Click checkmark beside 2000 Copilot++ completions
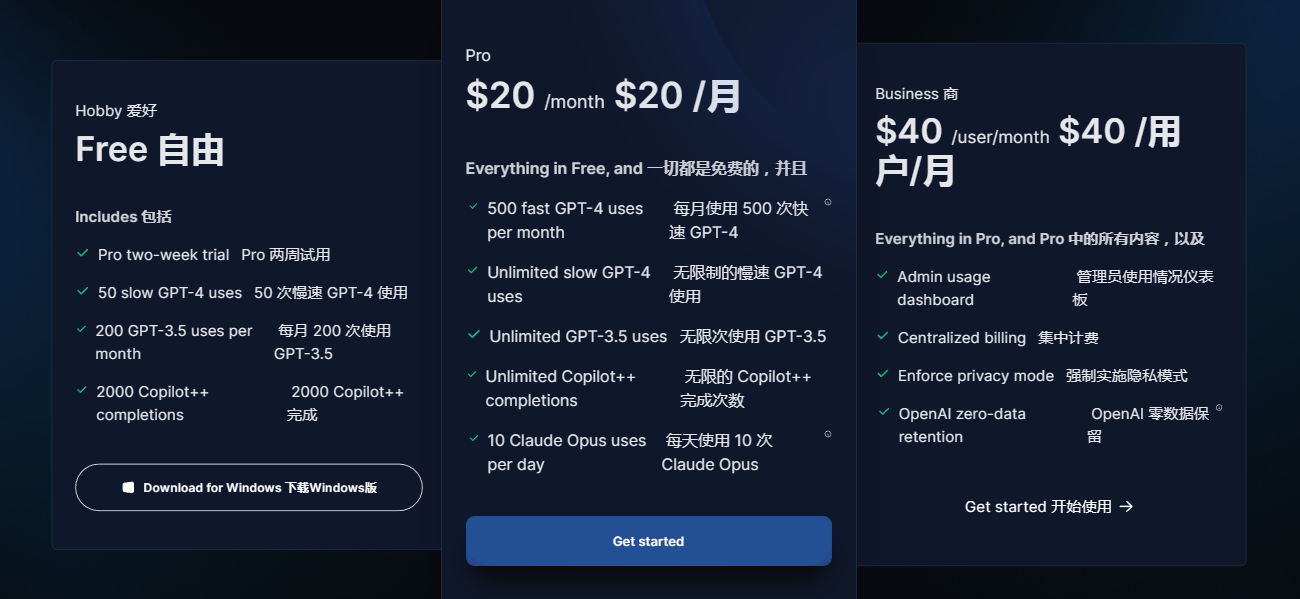1300x599 pixels. [83, 390]
